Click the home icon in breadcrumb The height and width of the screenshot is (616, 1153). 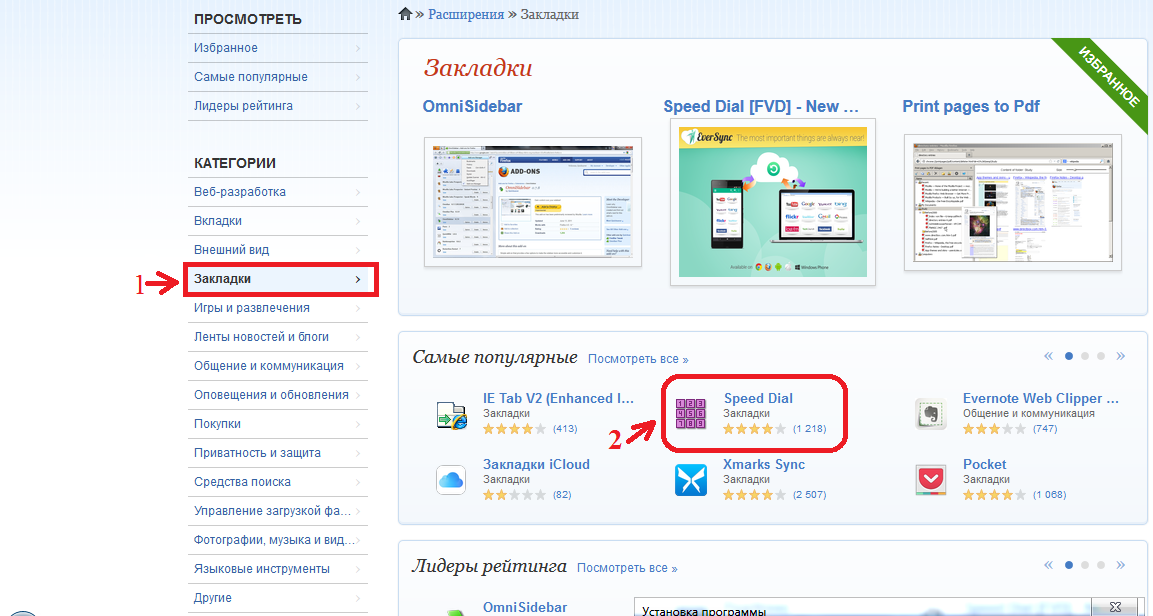(x=404, y=13)
